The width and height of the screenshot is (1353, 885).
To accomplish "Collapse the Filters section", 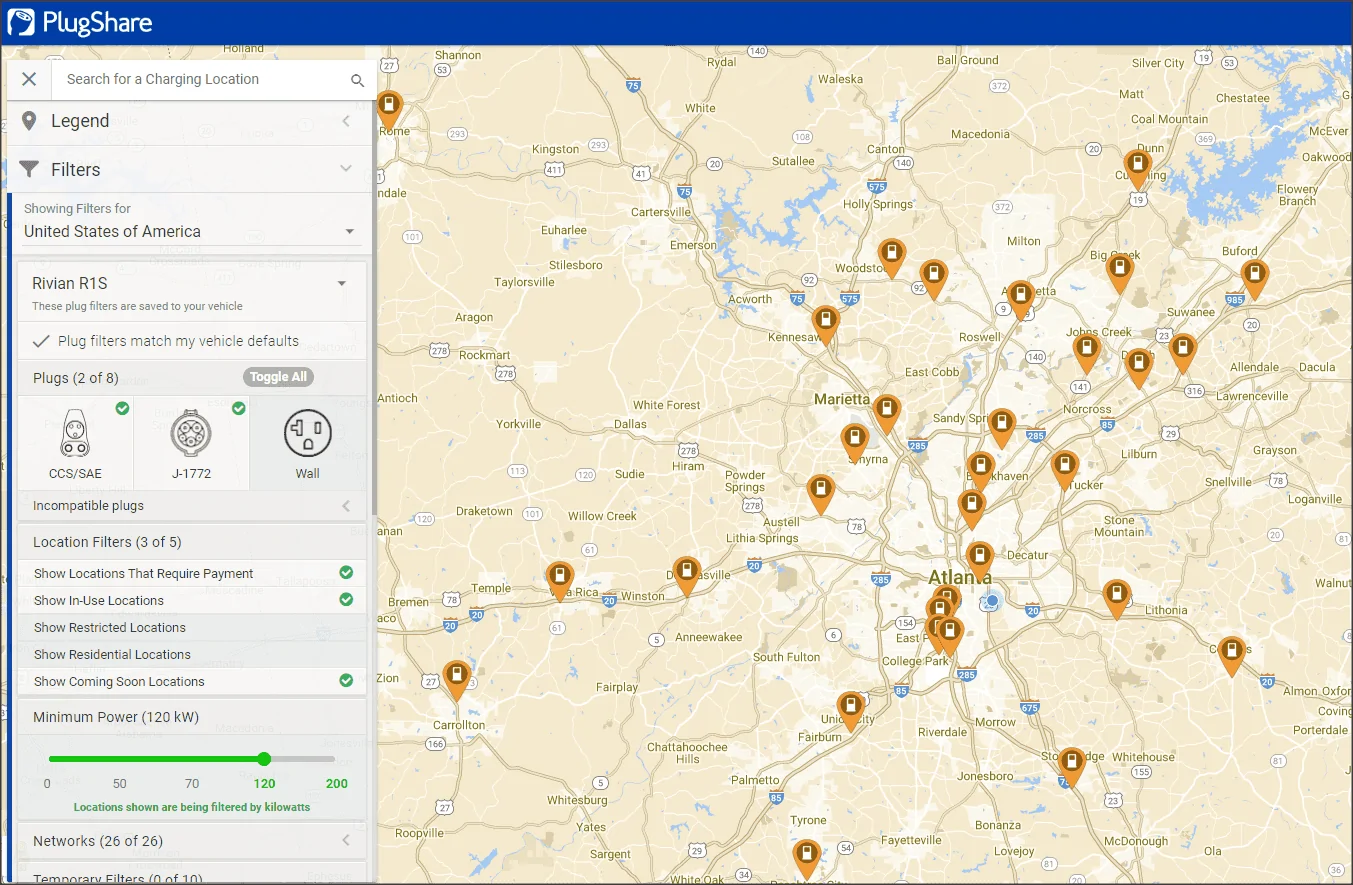I will tap(346, 169).
